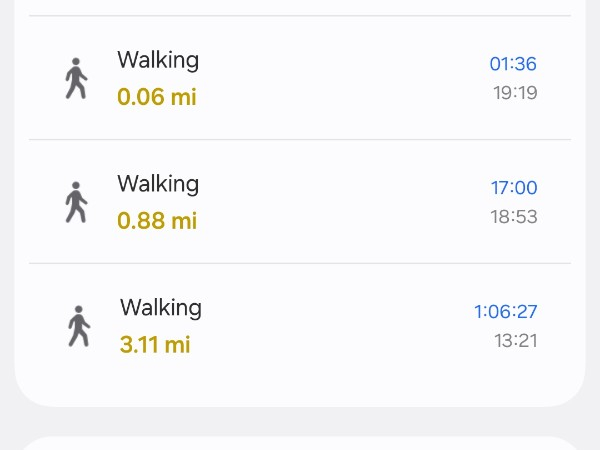
Task: Click the 0.06 mi distance value
Action: (157, 97)
